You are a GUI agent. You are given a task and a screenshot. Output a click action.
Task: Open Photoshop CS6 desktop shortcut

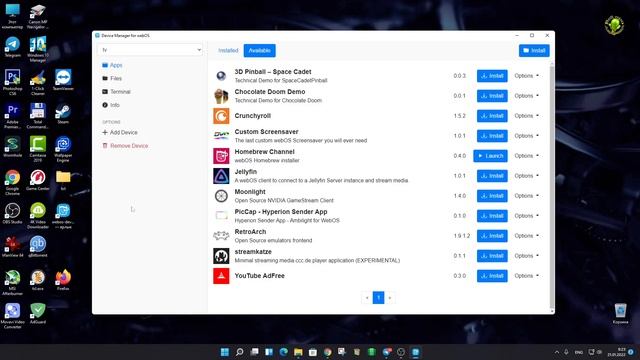pos(13,83)
